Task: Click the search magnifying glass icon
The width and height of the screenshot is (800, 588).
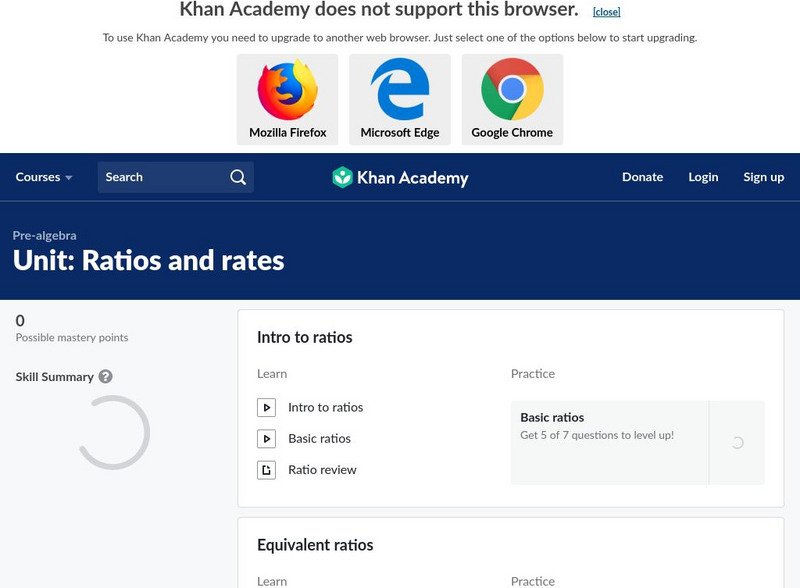Action: (238, 177)
